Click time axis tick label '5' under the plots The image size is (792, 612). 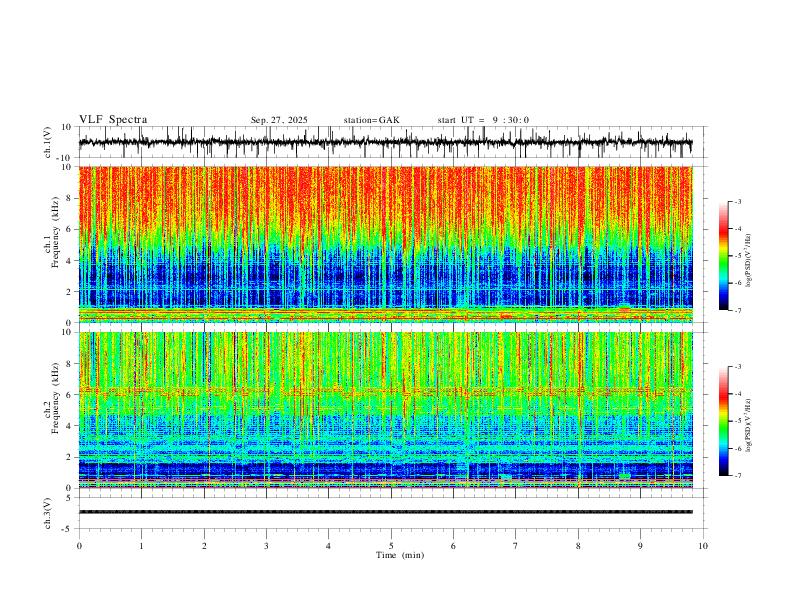(391, 546)
